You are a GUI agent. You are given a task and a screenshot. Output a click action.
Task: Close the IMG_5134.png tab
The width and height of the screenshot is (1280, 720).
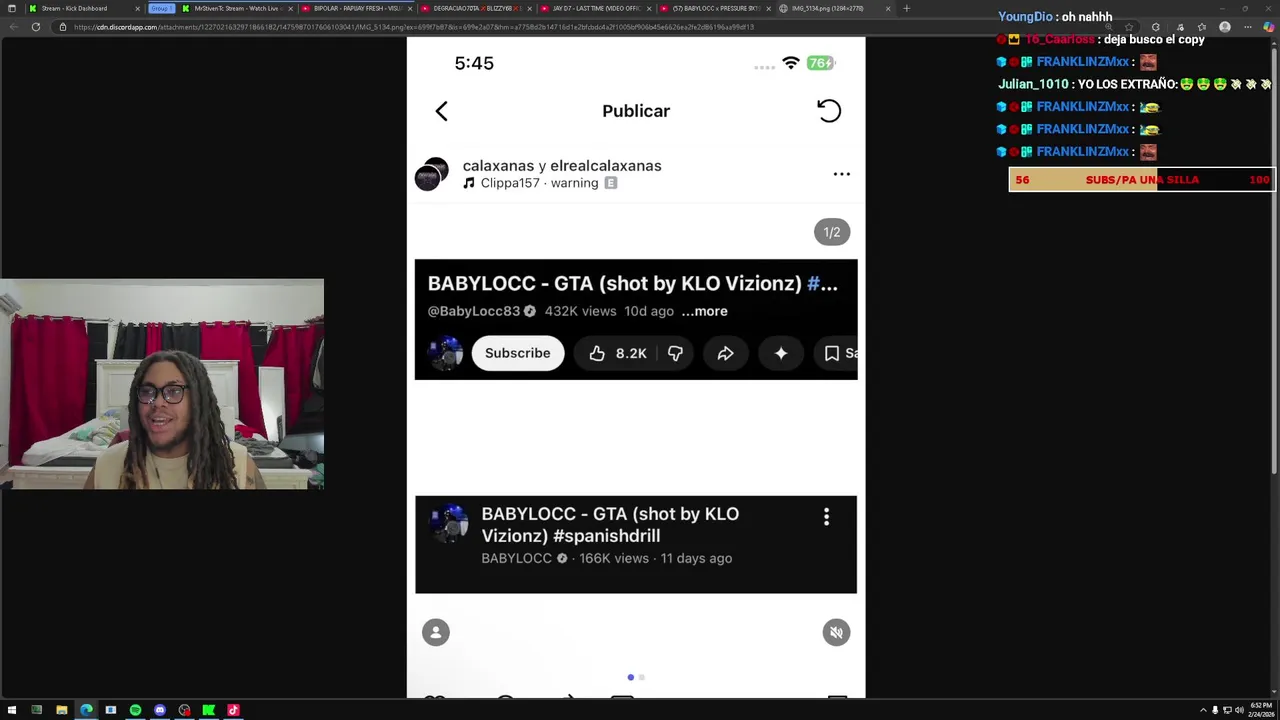(x=888, y=8)
